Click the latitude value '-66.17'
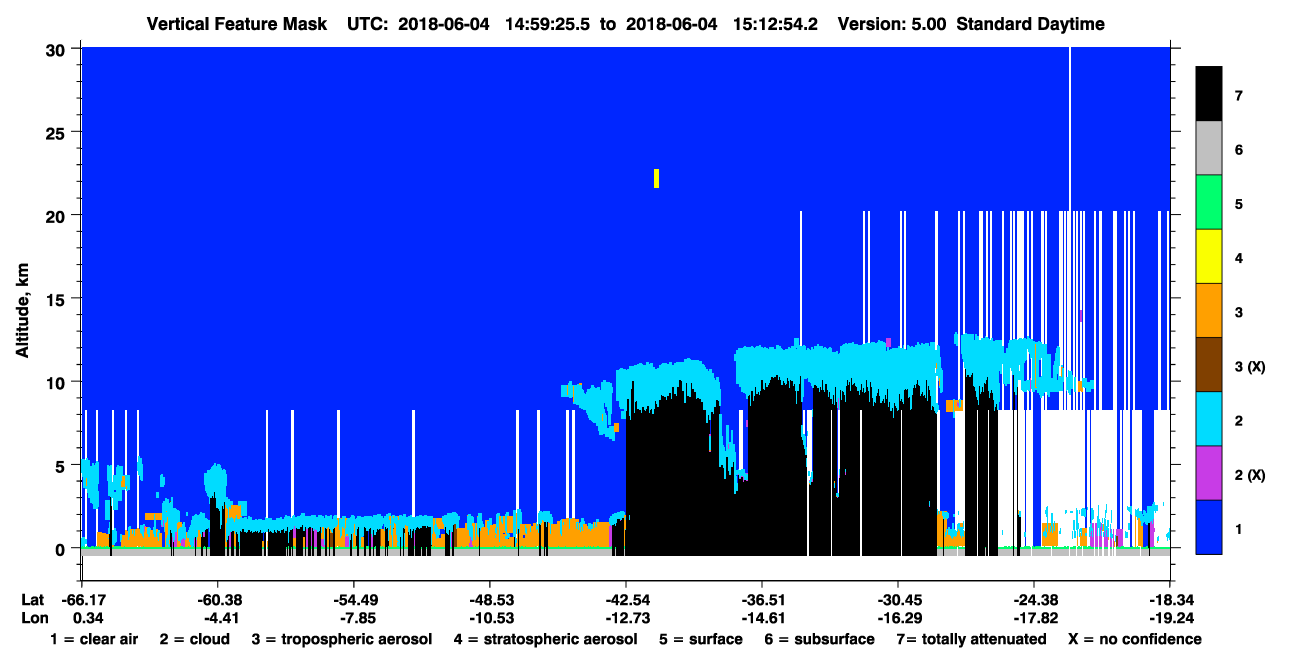 [x=82, y=600]
